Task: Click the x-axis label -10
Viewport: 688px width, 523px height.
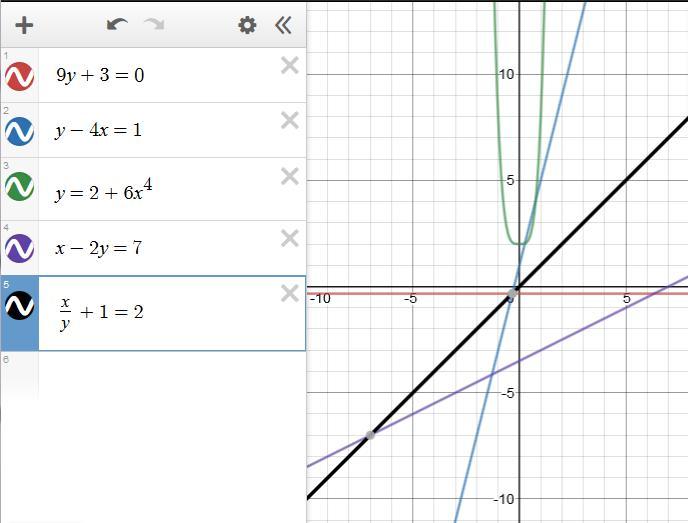Action: click(x=320, y=299)
